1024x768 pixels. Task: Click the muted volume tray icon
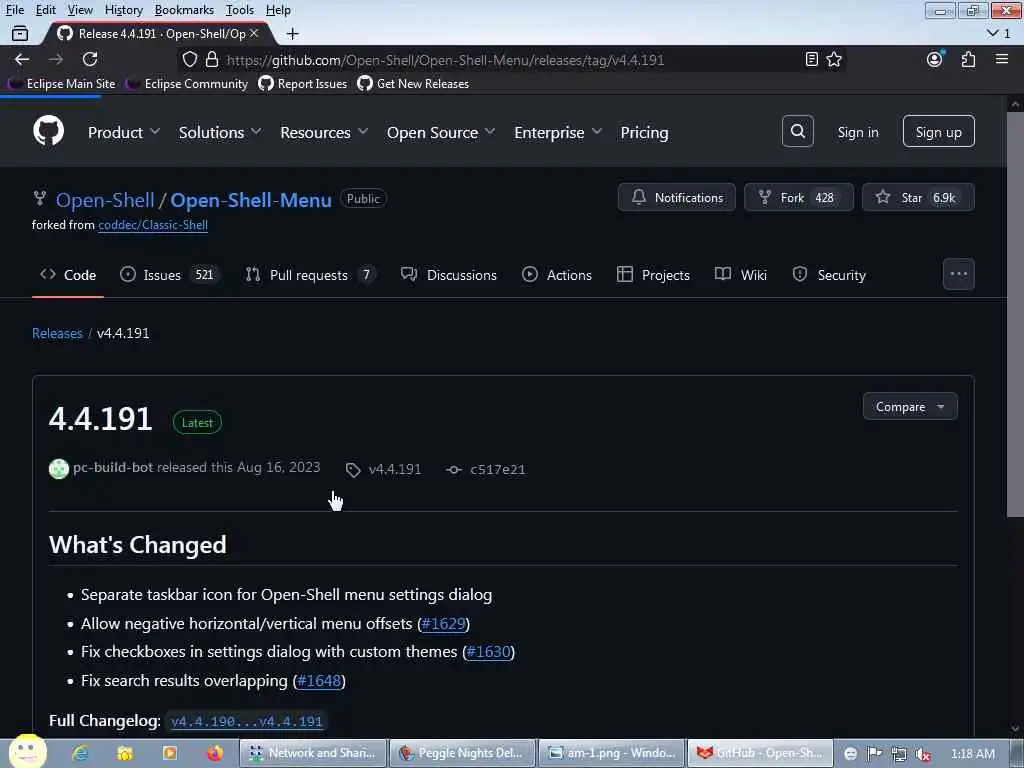point(923,754)
